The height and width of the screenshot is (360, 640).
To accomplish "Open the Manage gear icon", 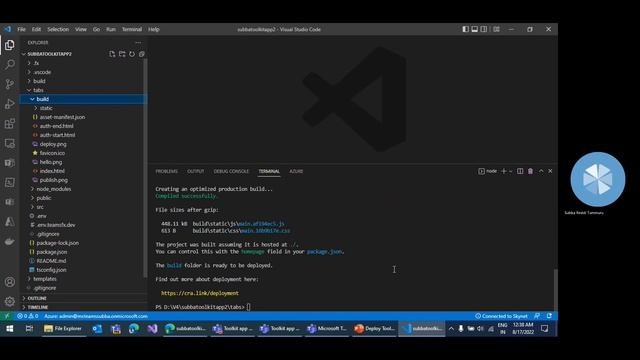I will [x=9, y=301].
